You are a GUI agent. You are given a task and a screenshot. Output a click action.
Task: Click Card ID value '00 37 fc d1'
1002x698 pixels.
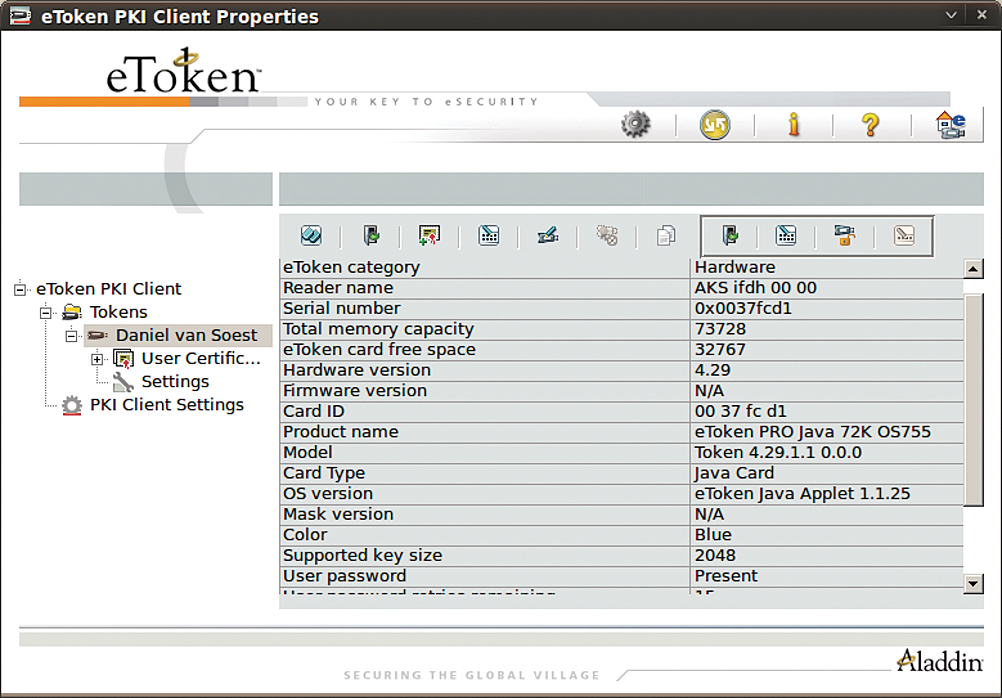741,411
